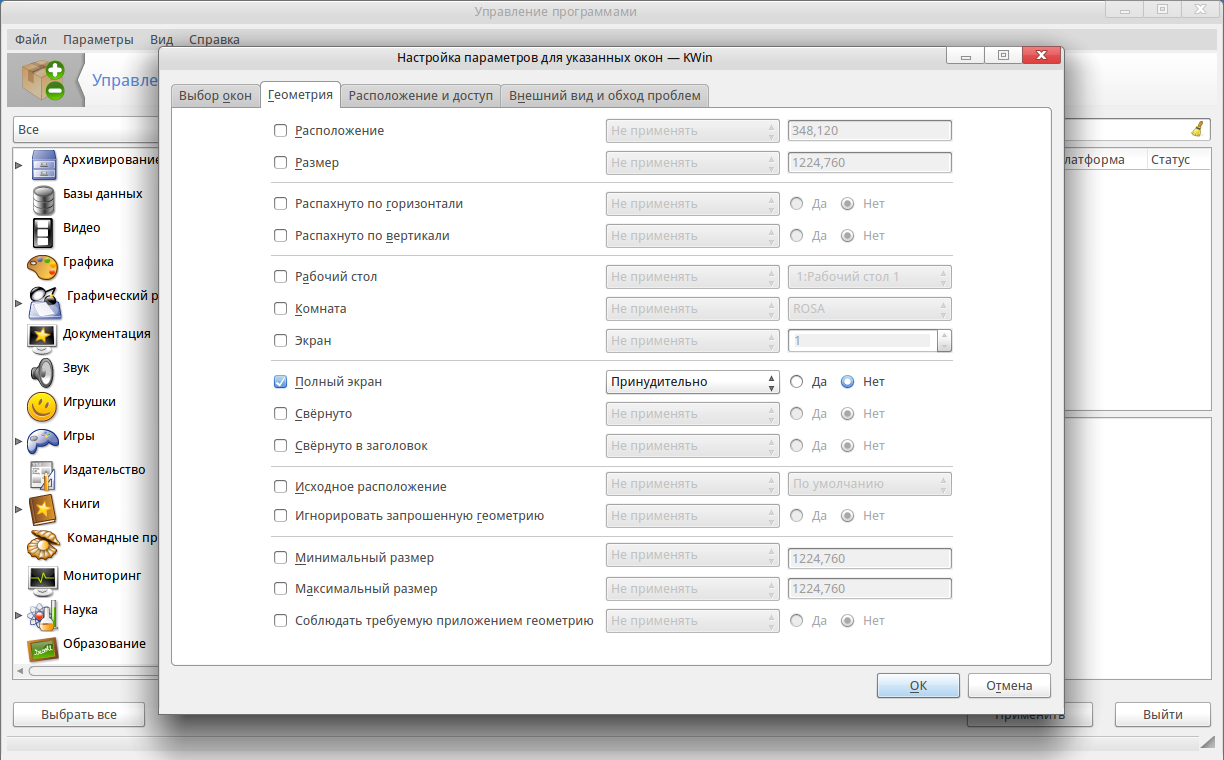Enable the Максимальный размер checkbox

tap(281, 589)
